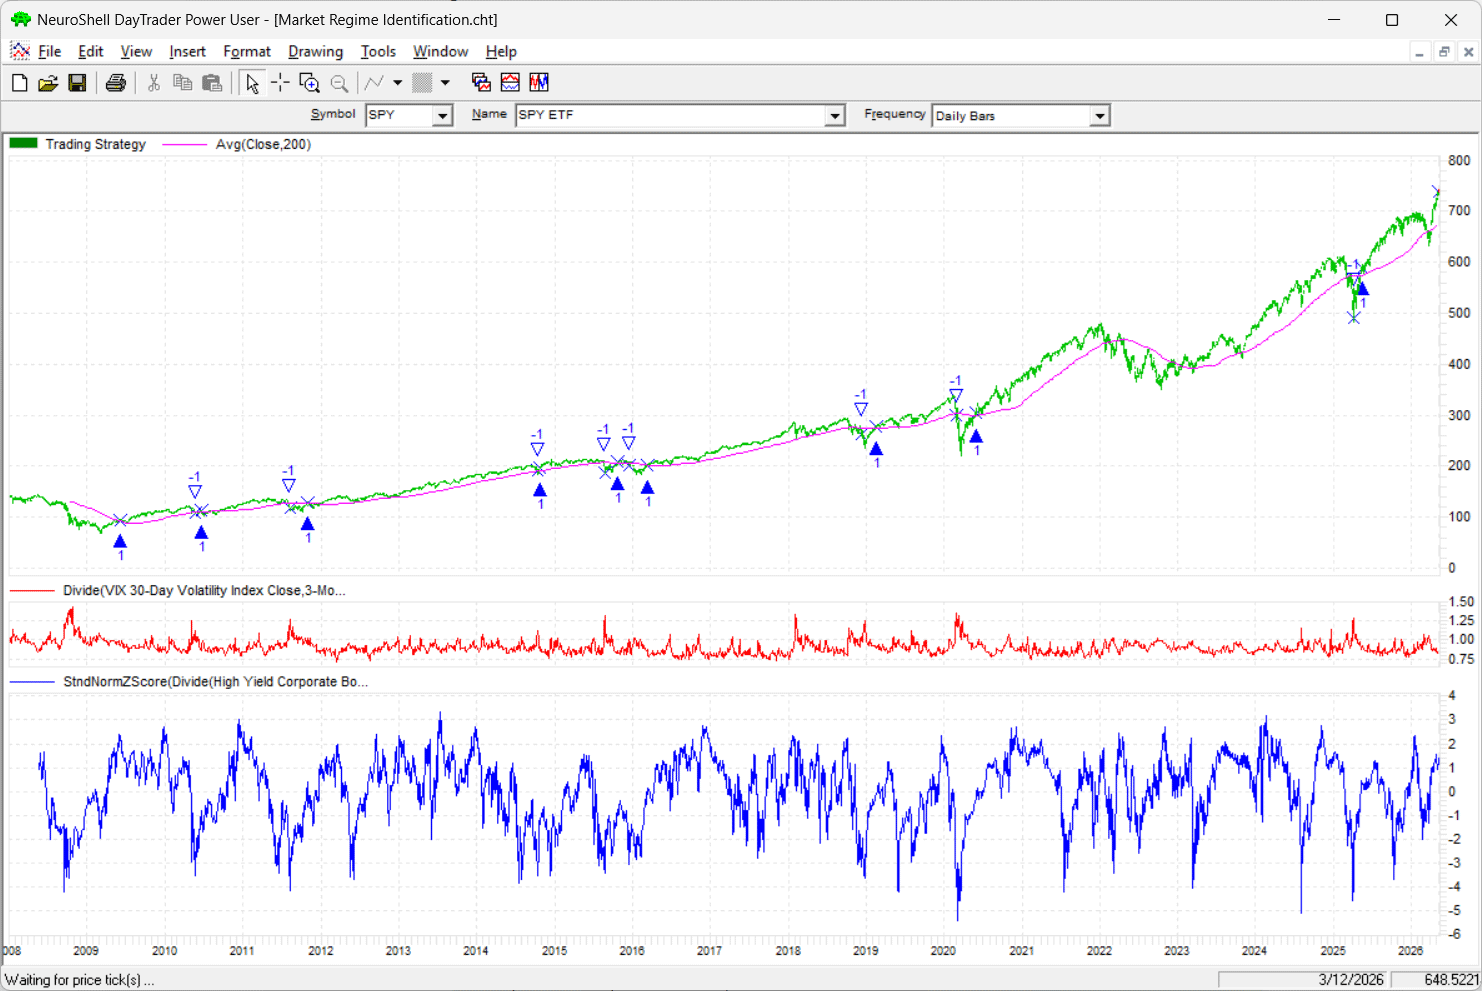The image size is (1482, 991).
Task: Open the Tools menu
Action: [378, 52]
